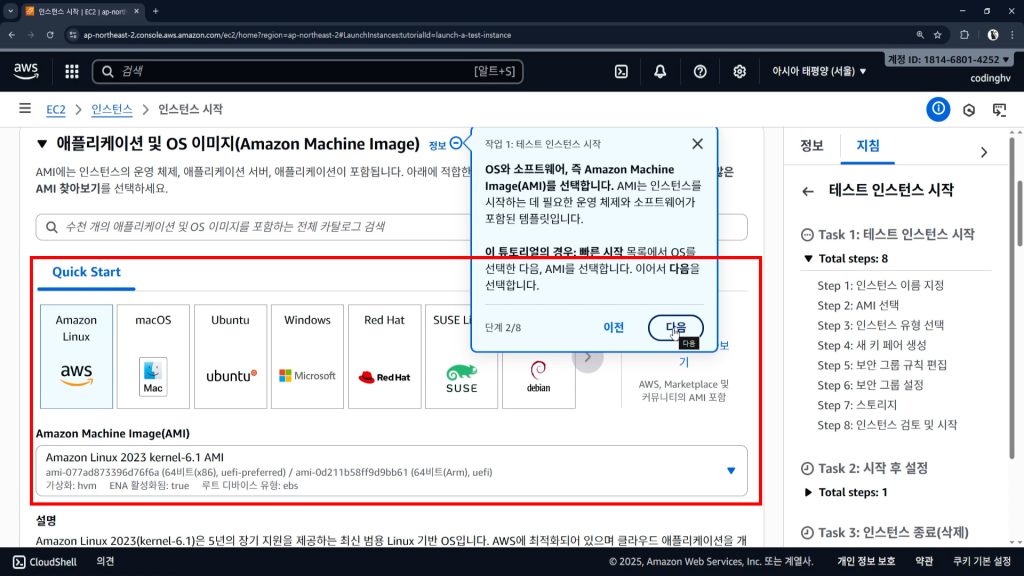Click the blue info panel icon
Viewport: 1024px width, 576px height.
(x=938, y=109)
